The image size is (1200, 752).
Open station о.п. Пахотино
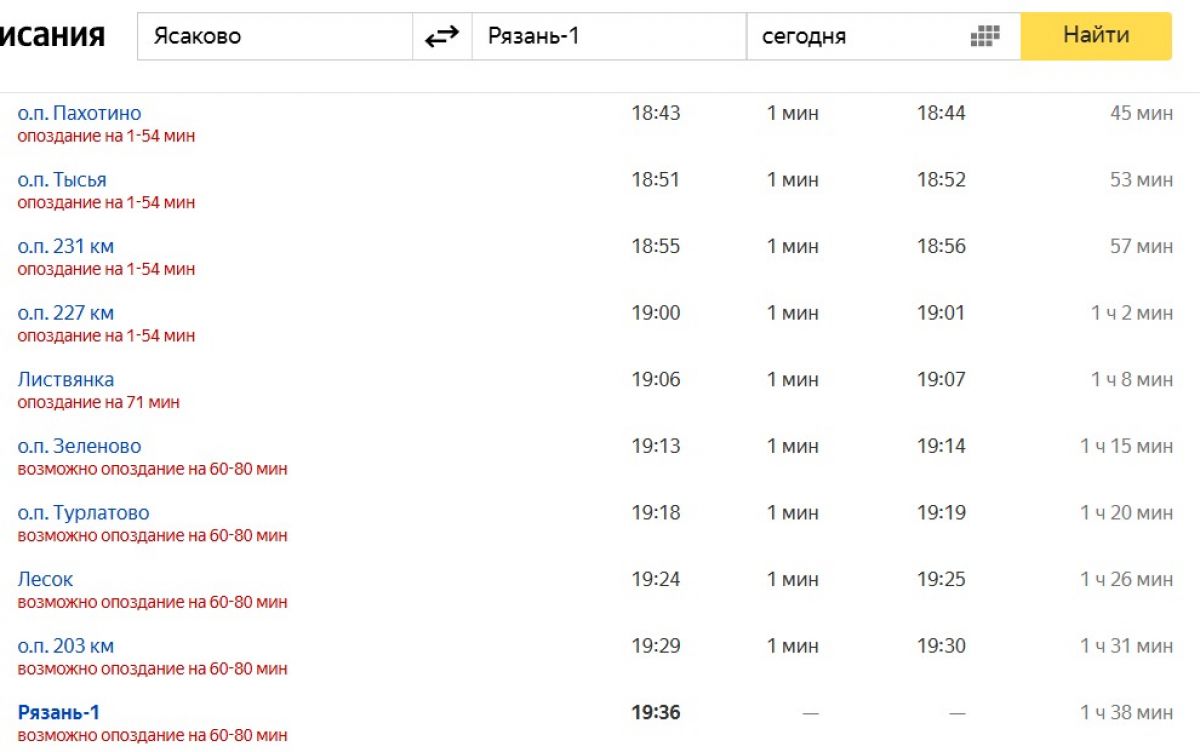click(x=79, y=113)
